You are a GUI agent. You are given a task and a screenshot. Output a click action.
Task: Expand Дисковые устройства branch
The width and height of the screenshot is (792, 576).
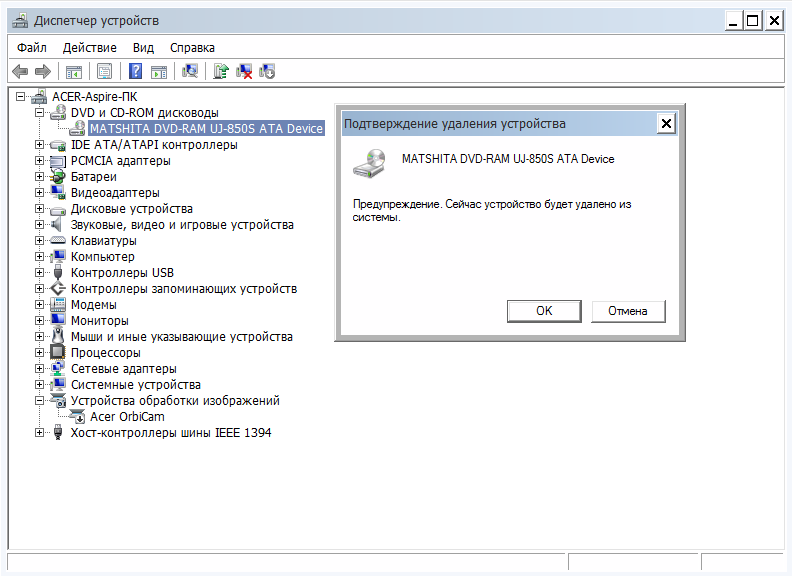(x=39, y=209)
